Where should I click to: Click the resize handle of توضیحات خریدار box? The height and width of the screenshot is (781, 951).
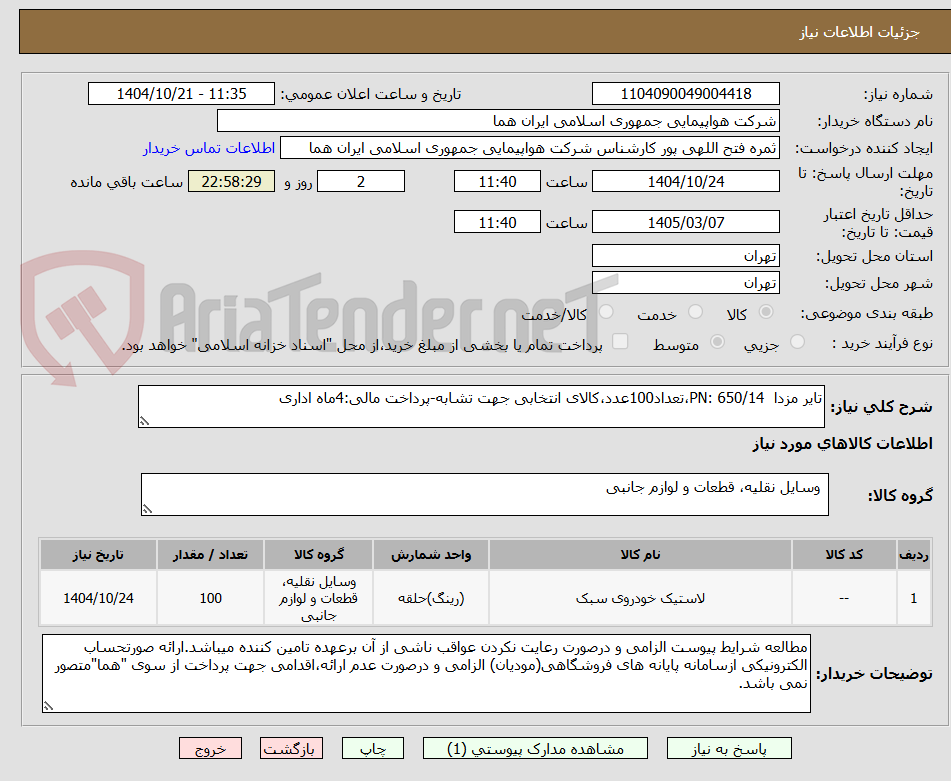48,706
